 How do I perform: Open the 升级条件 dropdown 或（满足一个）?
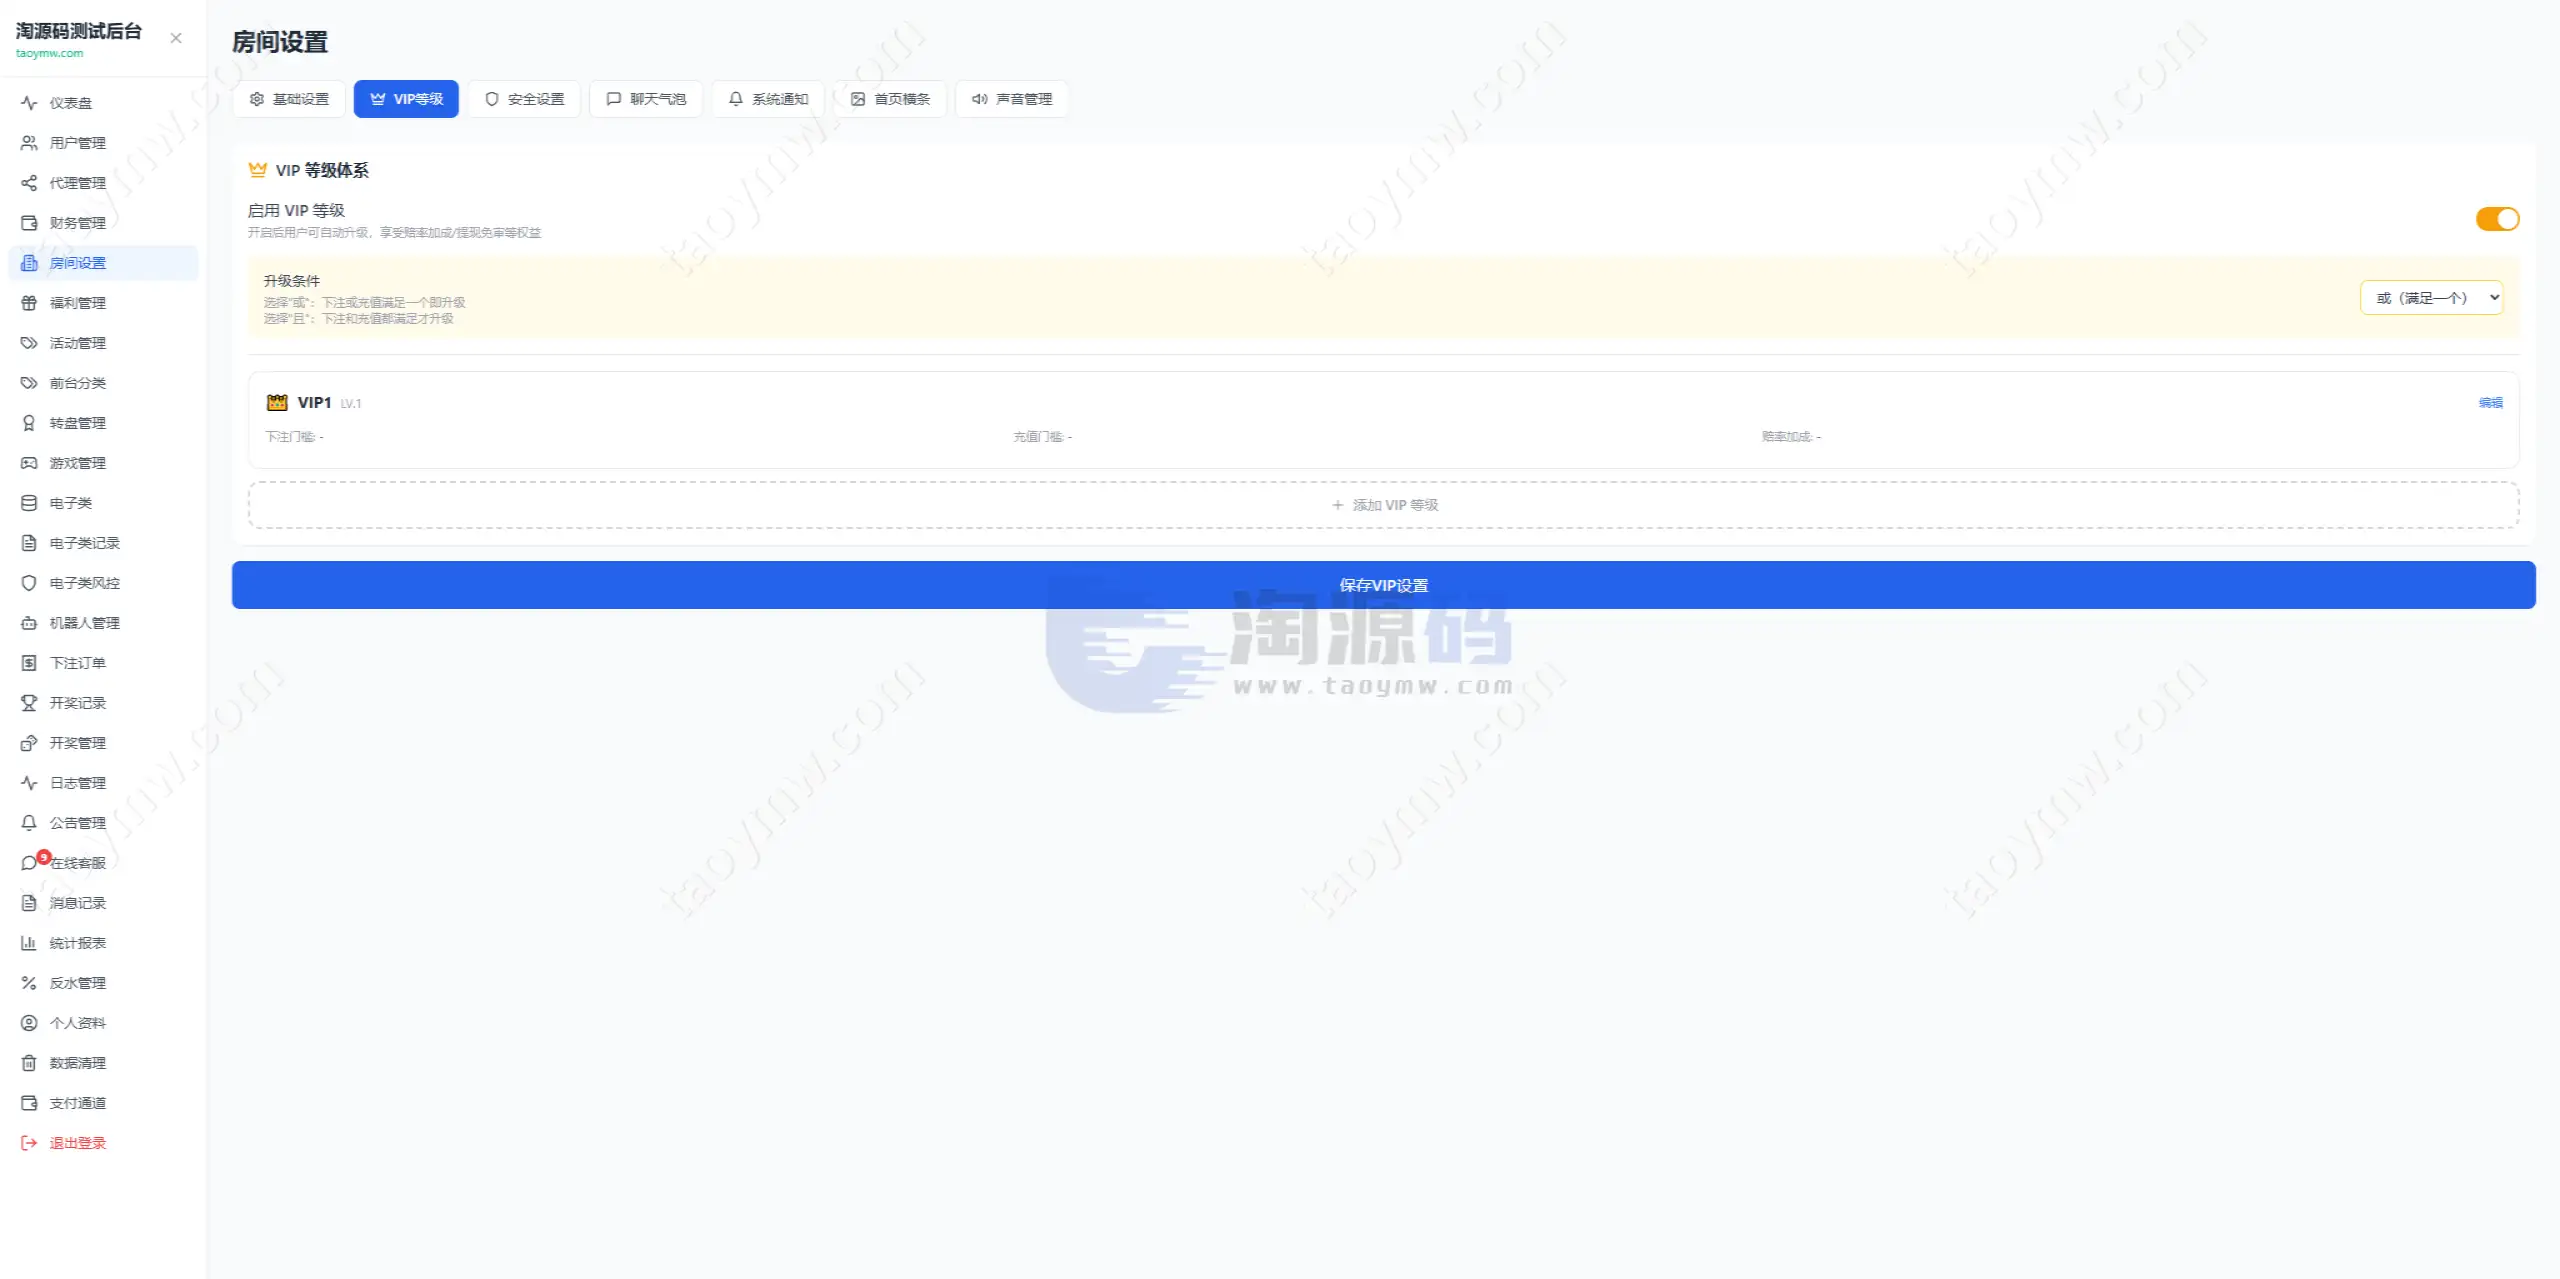pyautogui.click(x=2432, y=298)
